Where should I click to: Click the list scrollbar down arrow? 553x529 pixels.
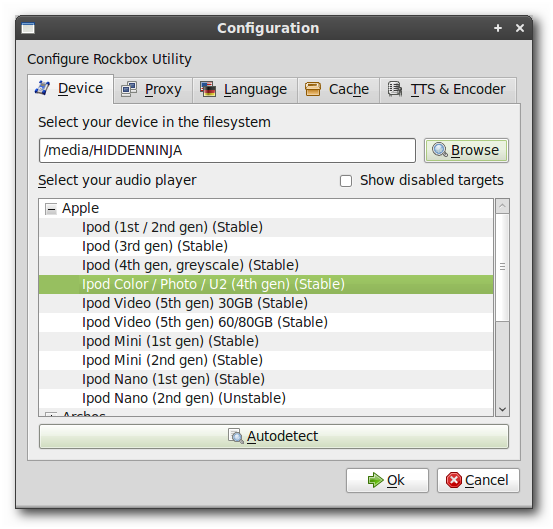(x=502, y=409)
